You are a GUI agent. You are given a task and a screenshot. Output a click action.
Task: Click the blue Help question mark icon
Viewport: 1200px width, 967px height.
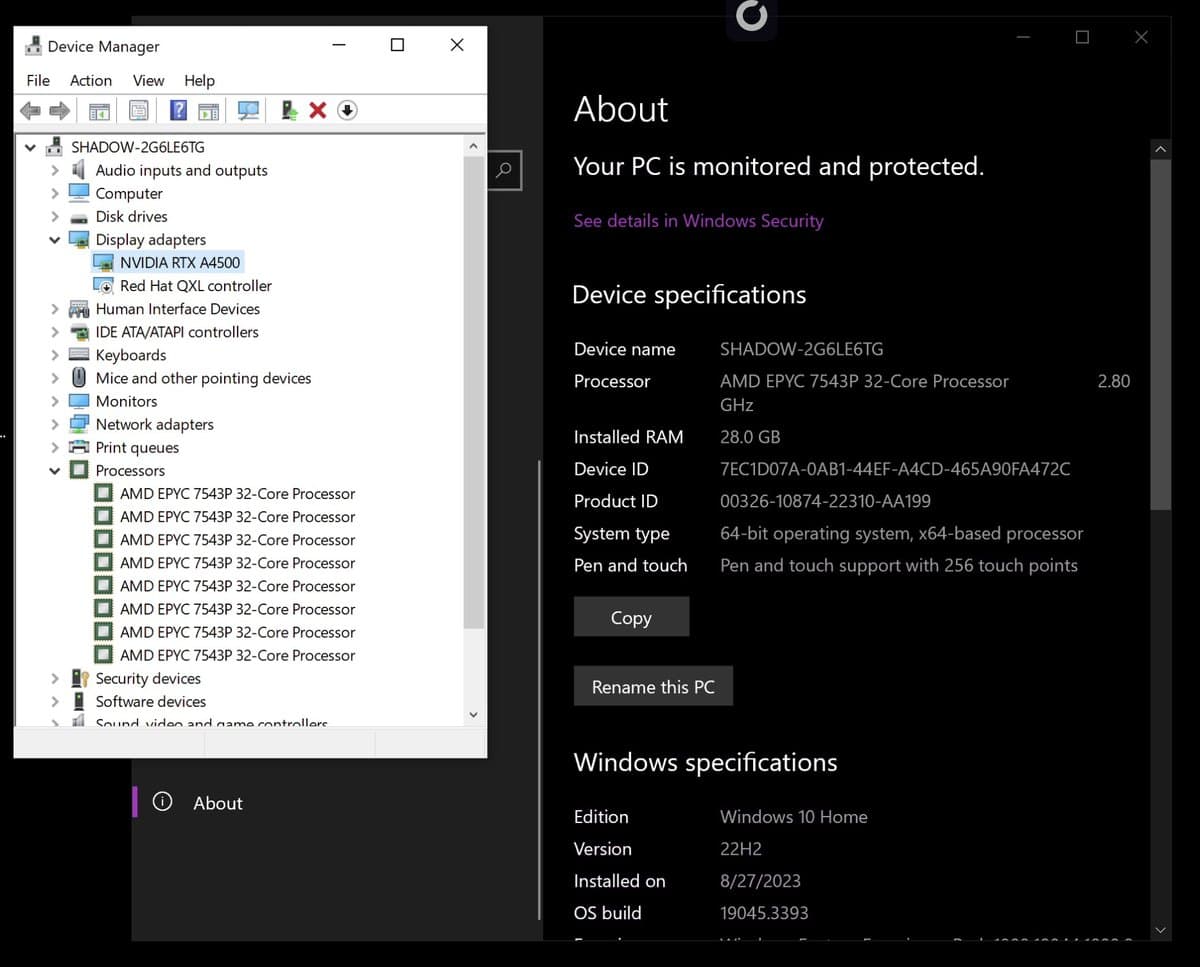[178, 111]
